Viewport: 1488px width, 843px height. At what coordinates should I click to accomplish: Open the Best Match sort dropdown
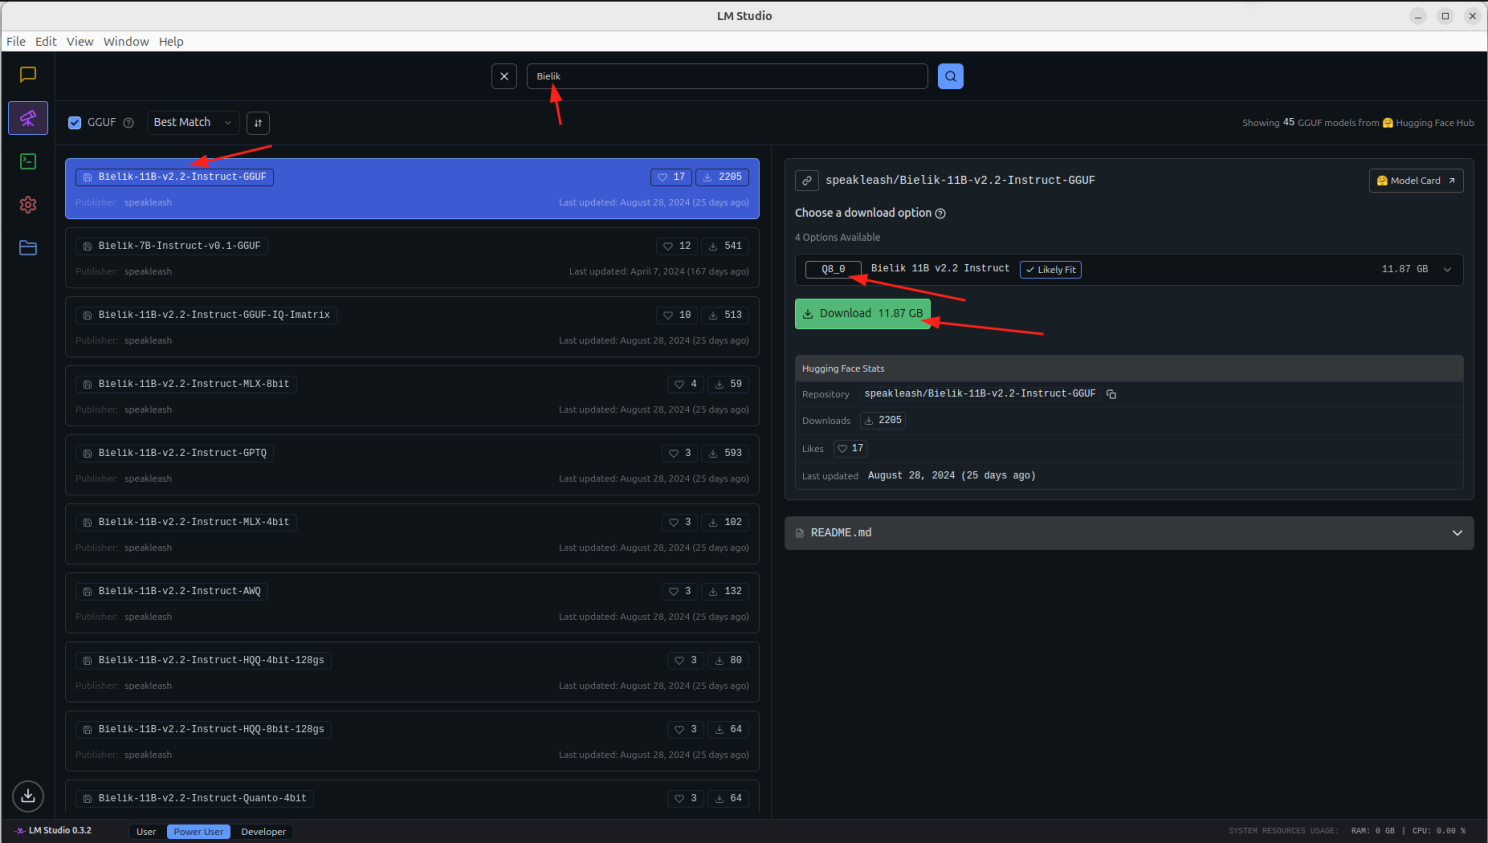tap(192, 123)
